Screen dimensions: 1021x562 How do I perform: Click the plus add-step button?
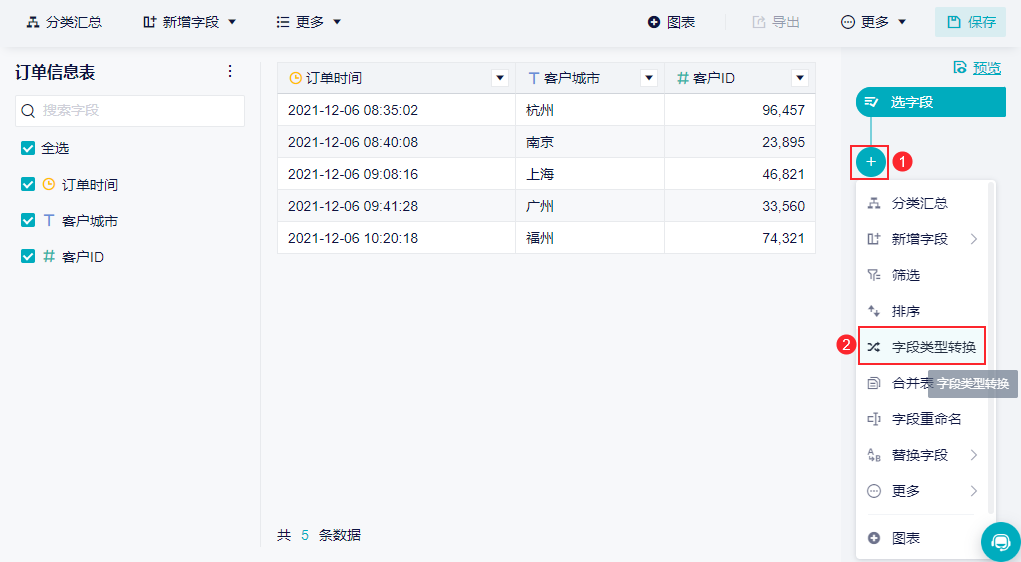[871, 161]
